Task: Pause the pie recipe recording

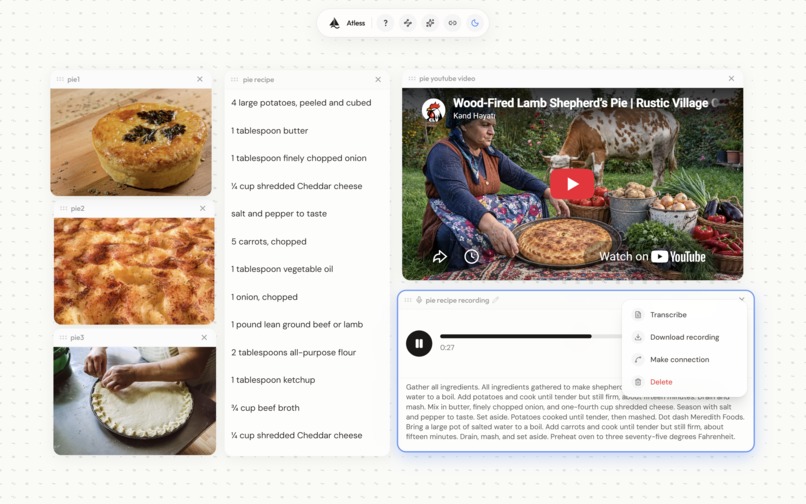Action: (419, 343)
